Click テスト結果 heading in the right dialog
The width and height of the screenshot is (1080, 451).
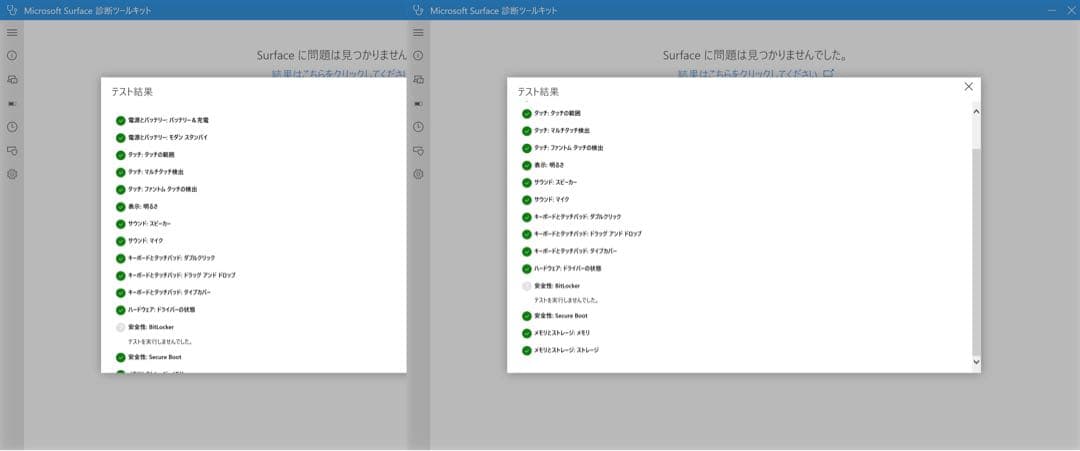click(538, 92)
